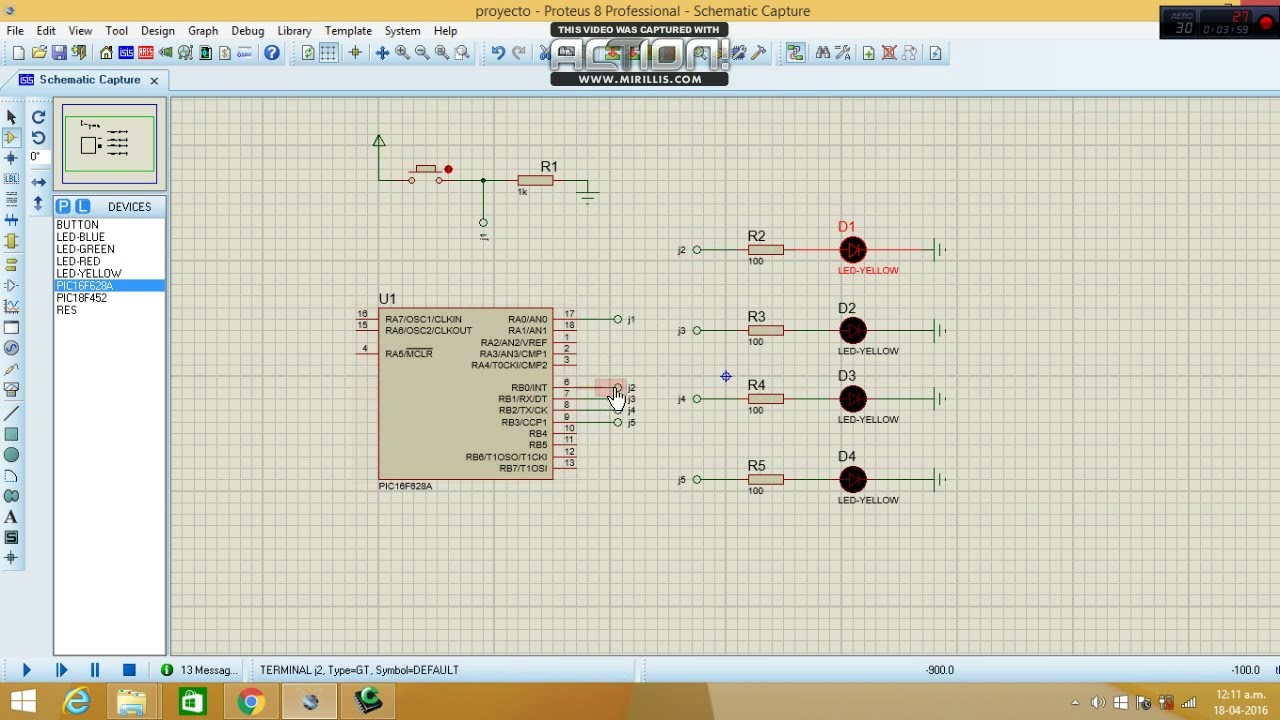
Task: Activate Component Mode in the left toolbar
Action: [11, 138]
